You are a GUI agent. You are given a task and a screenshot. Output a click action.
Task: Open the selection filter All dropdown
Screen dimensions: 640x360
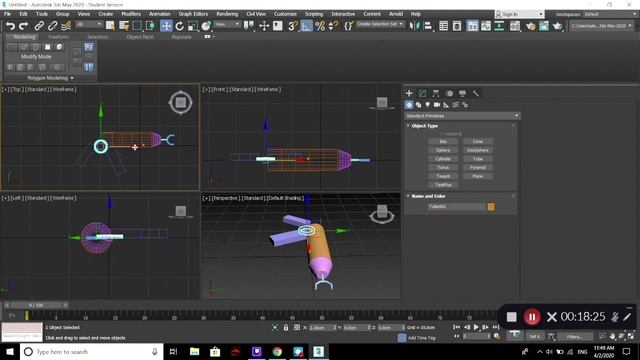point(89,24)
